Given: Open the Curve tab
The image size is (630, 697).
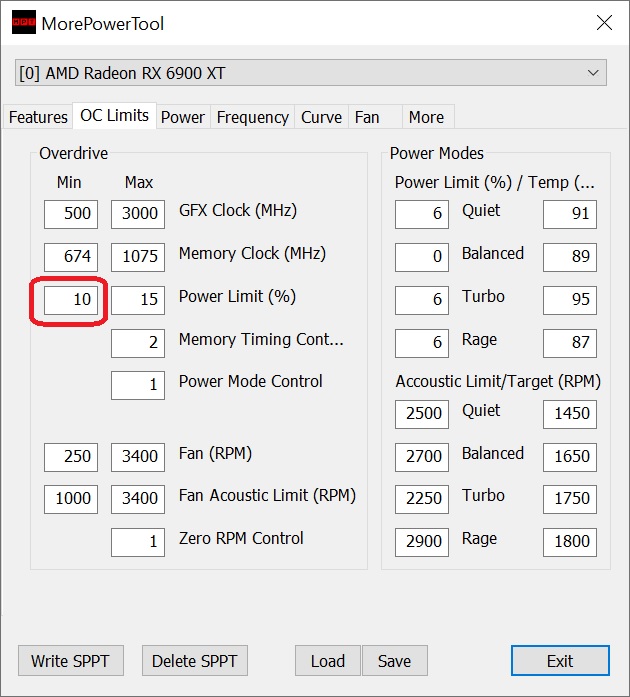Looking at the screenshot, I should tap(321, 117).
